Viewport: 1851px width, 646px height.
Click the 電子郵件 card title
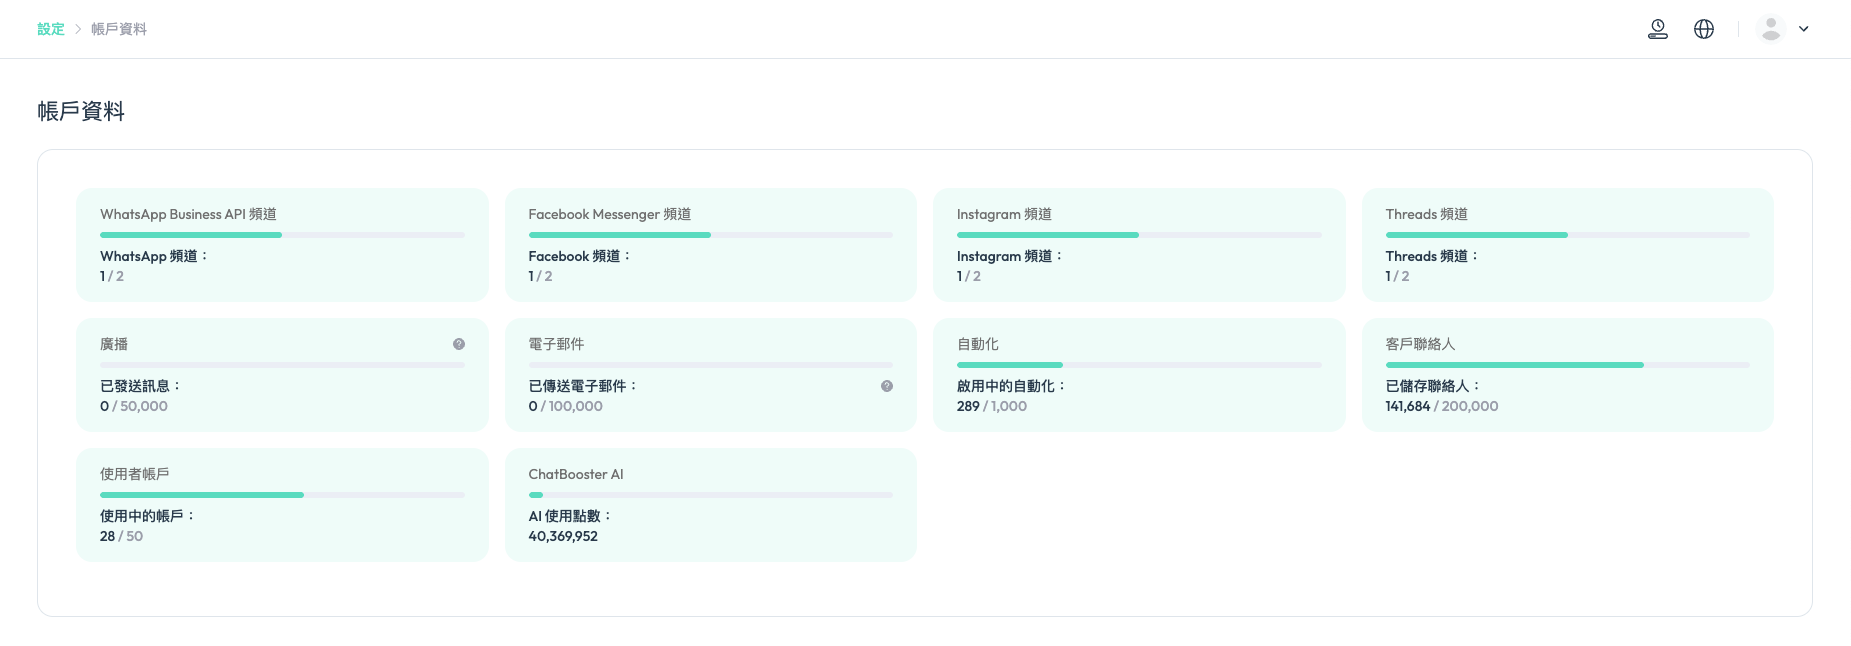pyautogui.click(x=557, y=344)
